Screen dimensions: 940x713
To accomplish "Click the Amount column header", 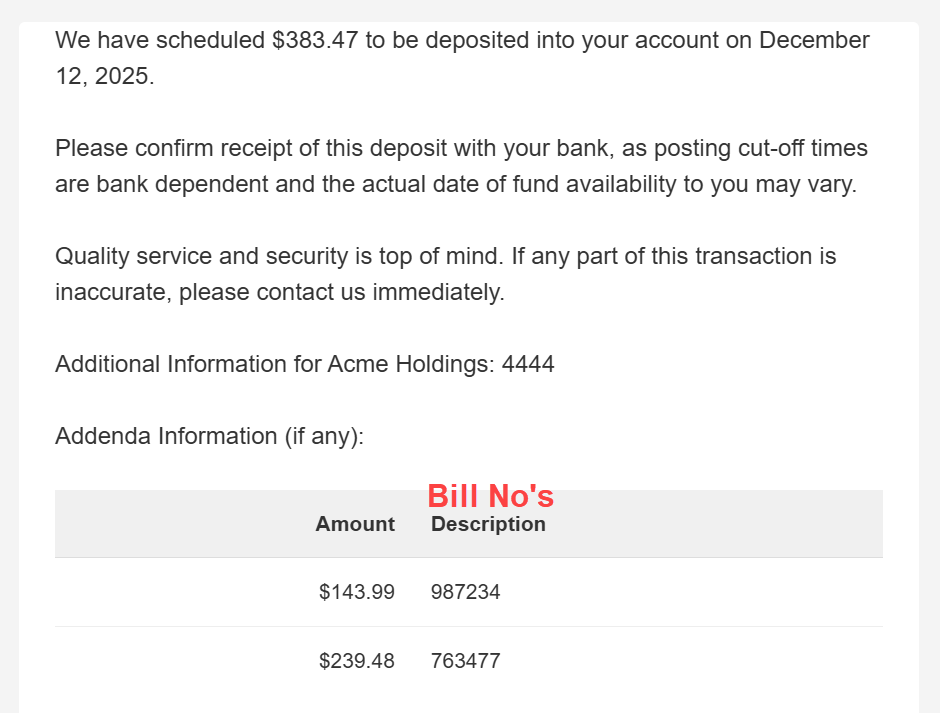I will (355, 524).
